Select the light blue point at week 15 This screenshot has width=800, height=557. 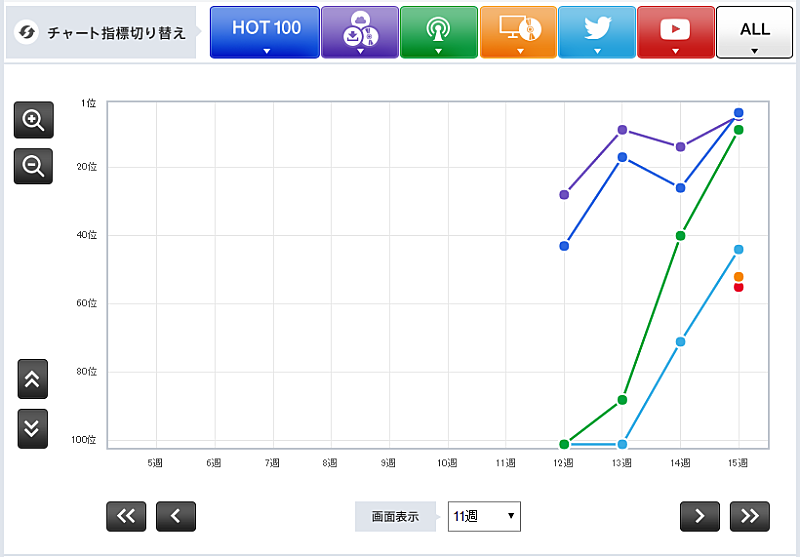[739, 249]
